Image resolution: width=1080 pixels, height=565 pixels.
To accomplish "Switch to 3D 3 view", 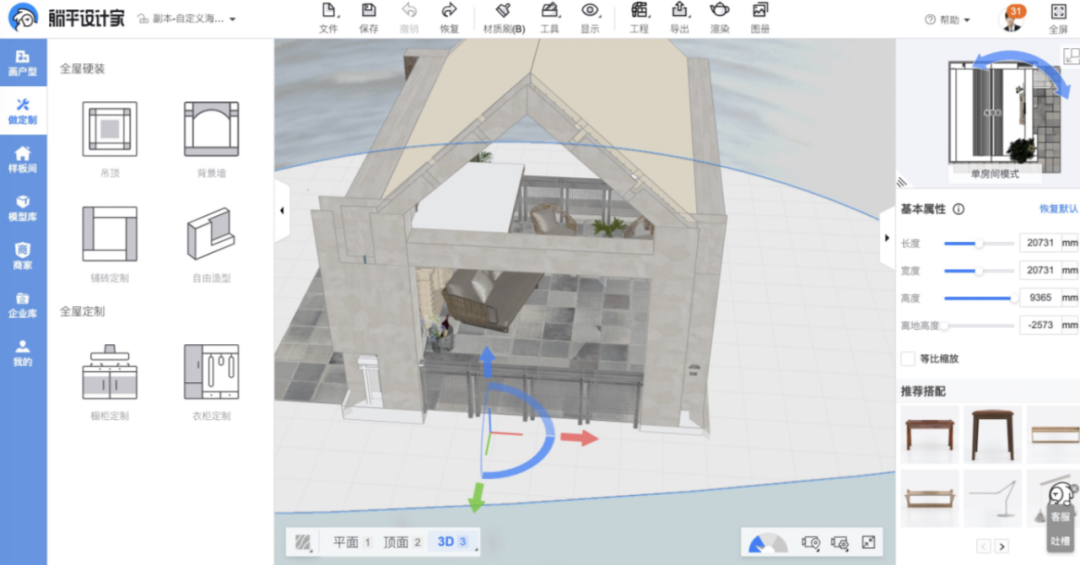I will (x=453, y=542).
